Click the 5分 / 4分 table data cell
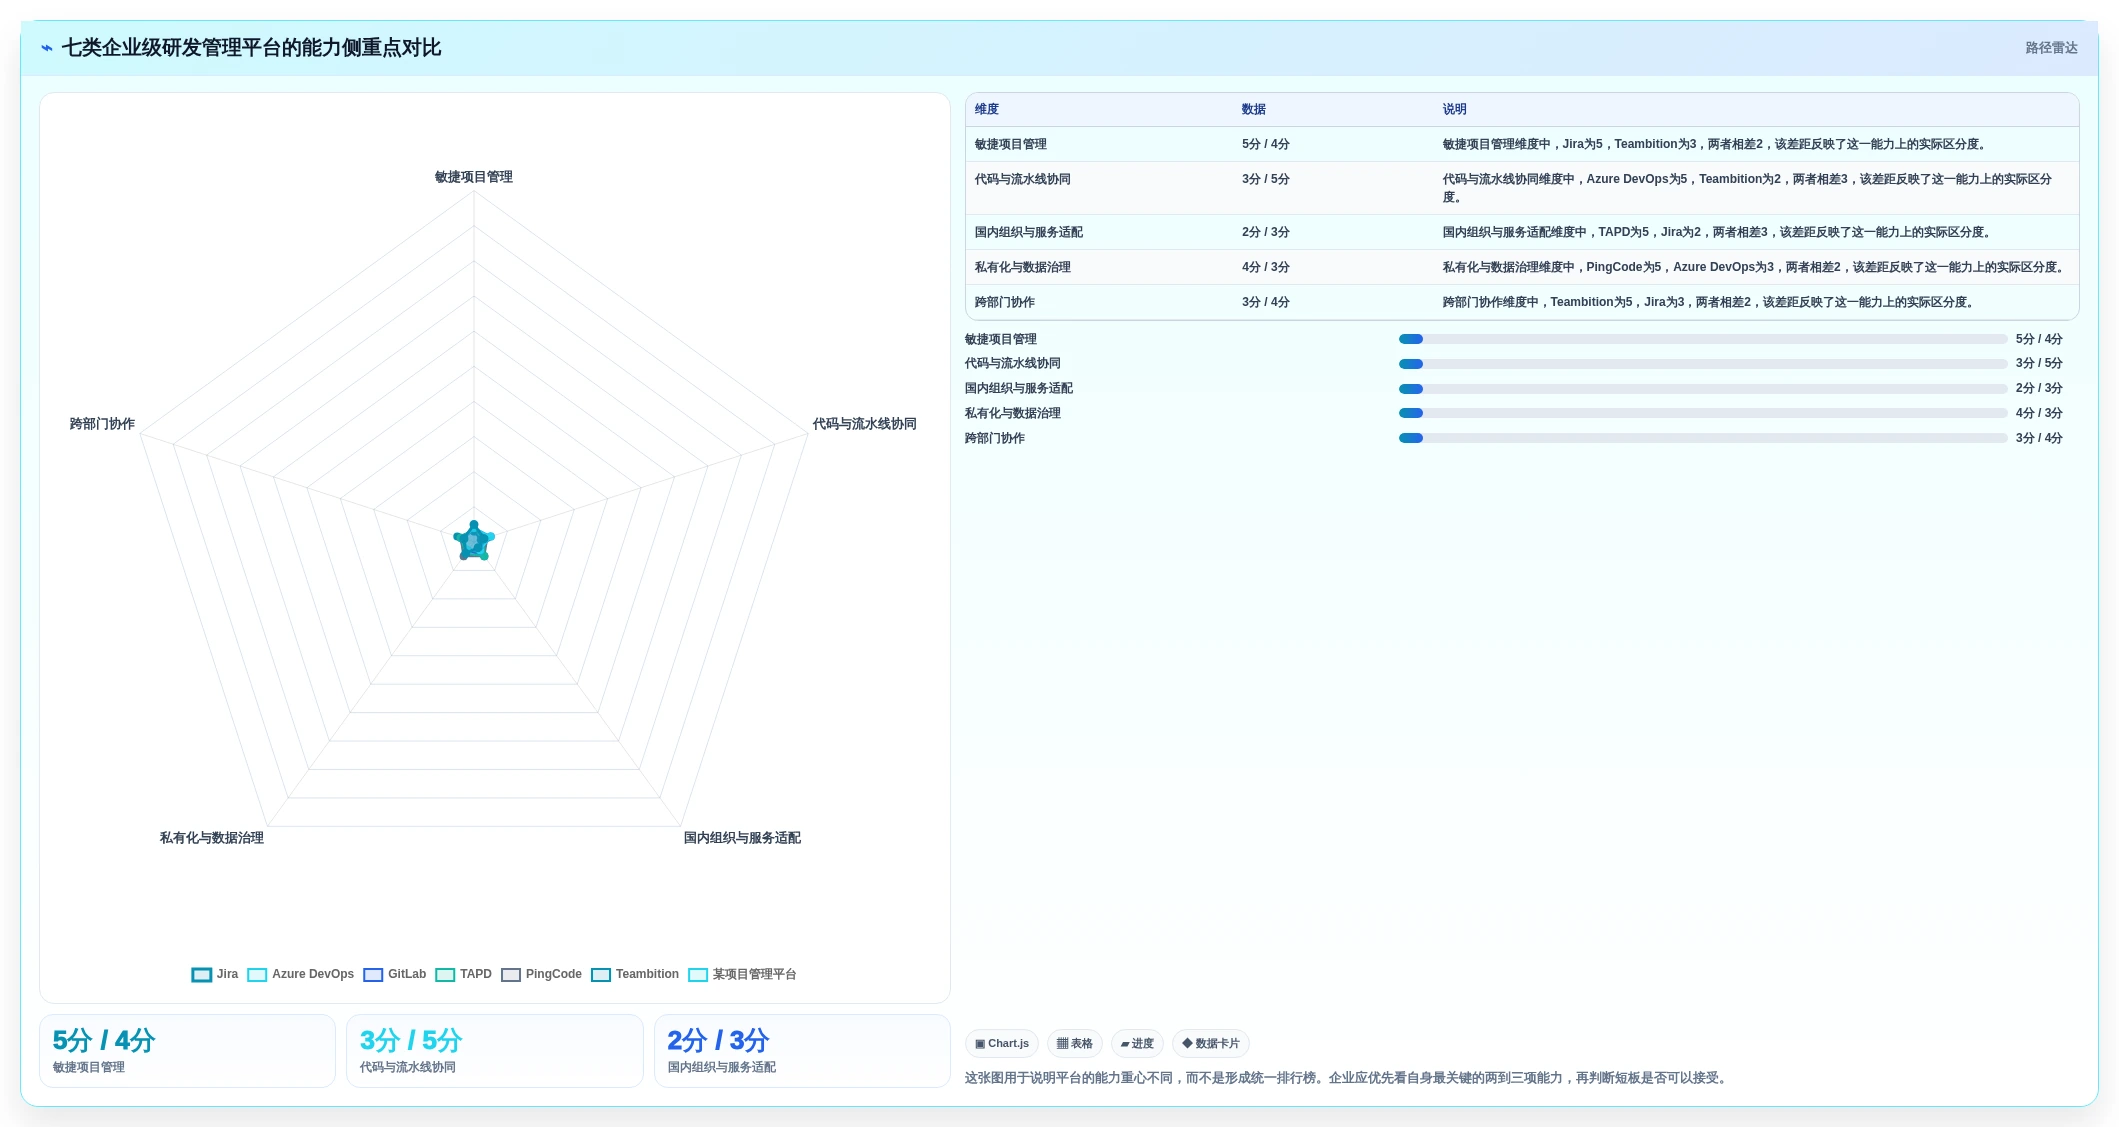This screenshot has width=2119, height=1127. click(x=1266, y=144)
